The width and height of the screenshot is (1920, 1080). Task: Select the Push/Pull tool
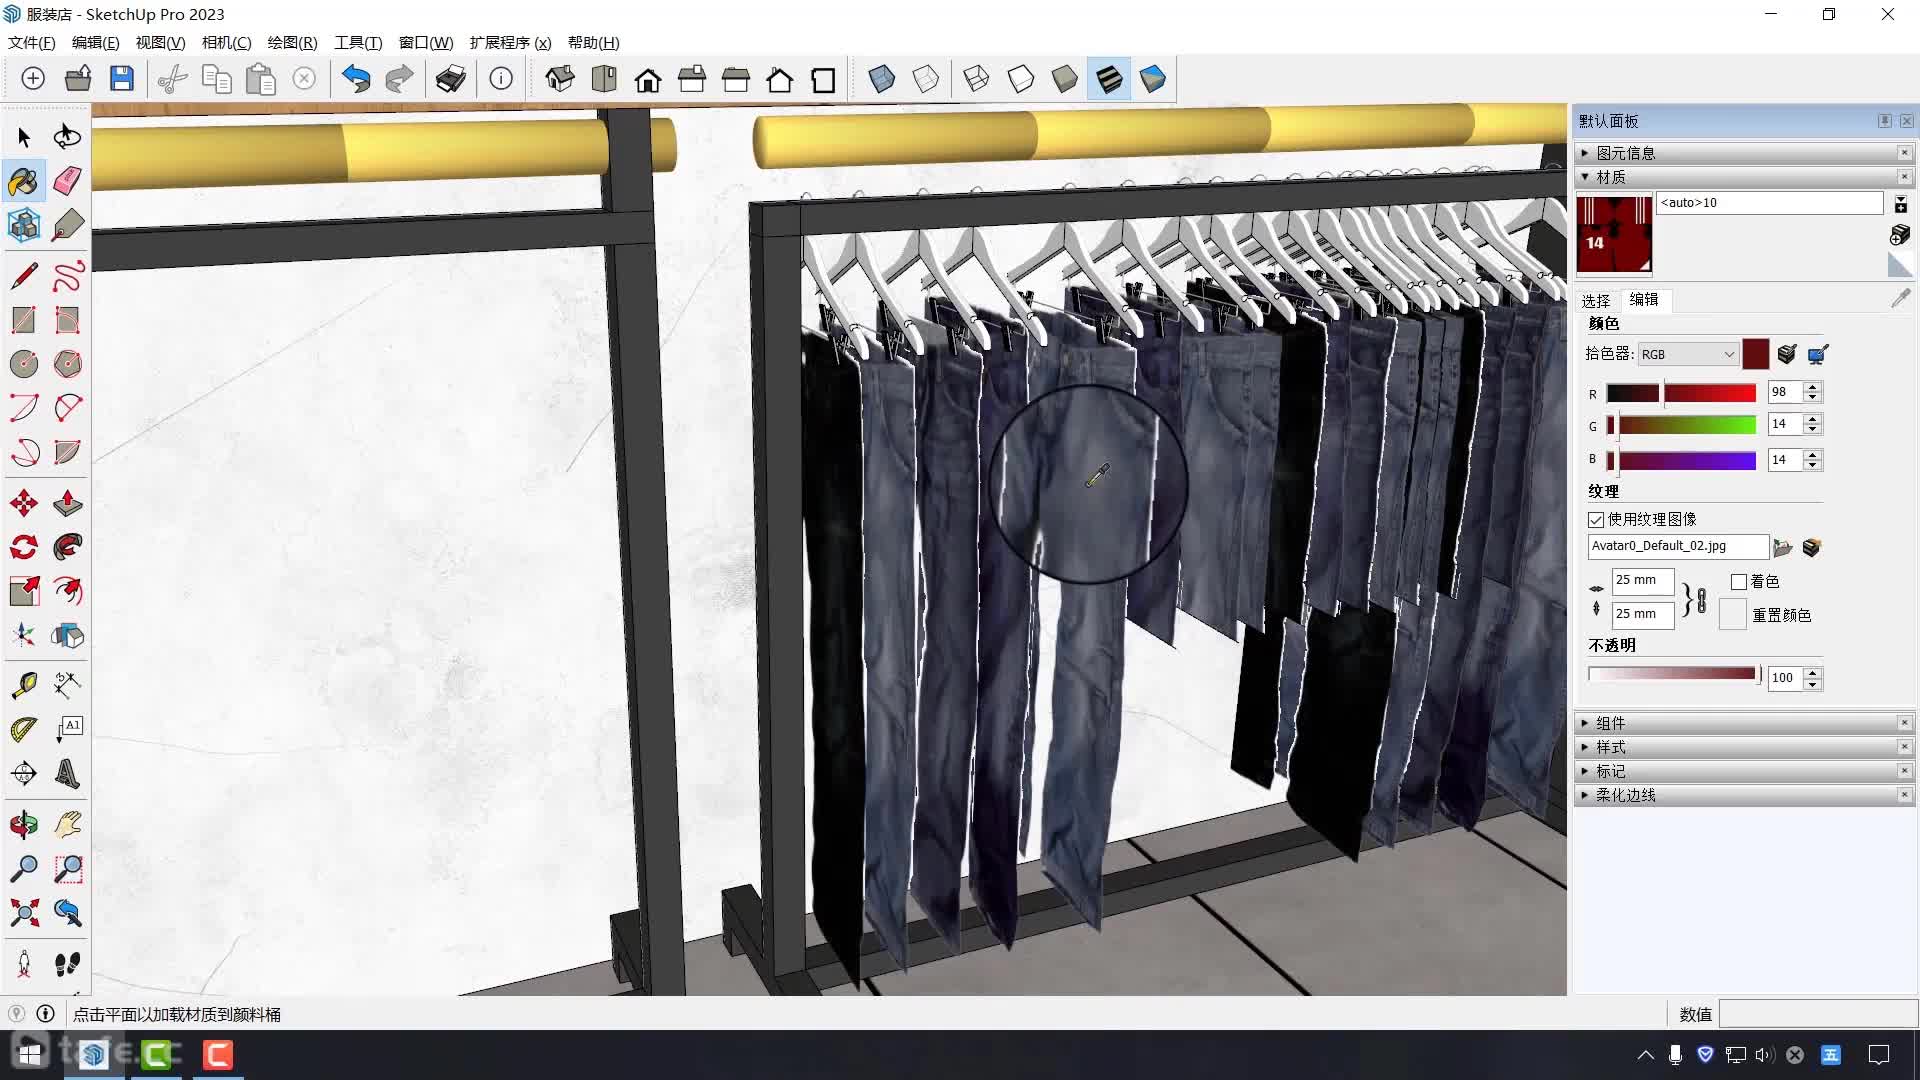67,503
